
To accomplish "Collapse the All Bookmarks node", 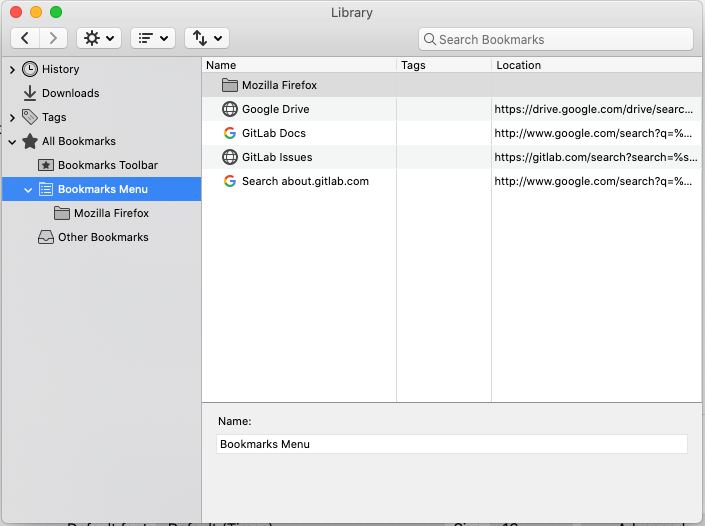I will coord(12,142).
